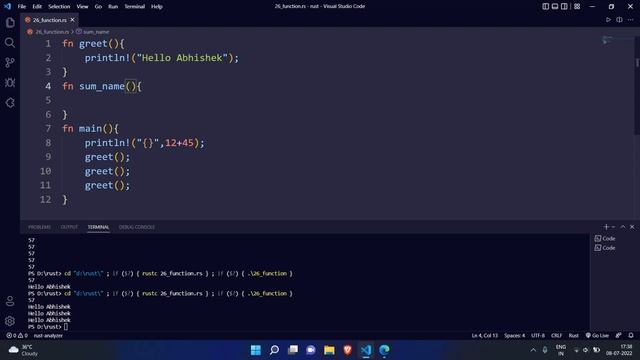Click 'fn main(){' on line 7
Screen dimensions: 640x360
pos(90,129)
